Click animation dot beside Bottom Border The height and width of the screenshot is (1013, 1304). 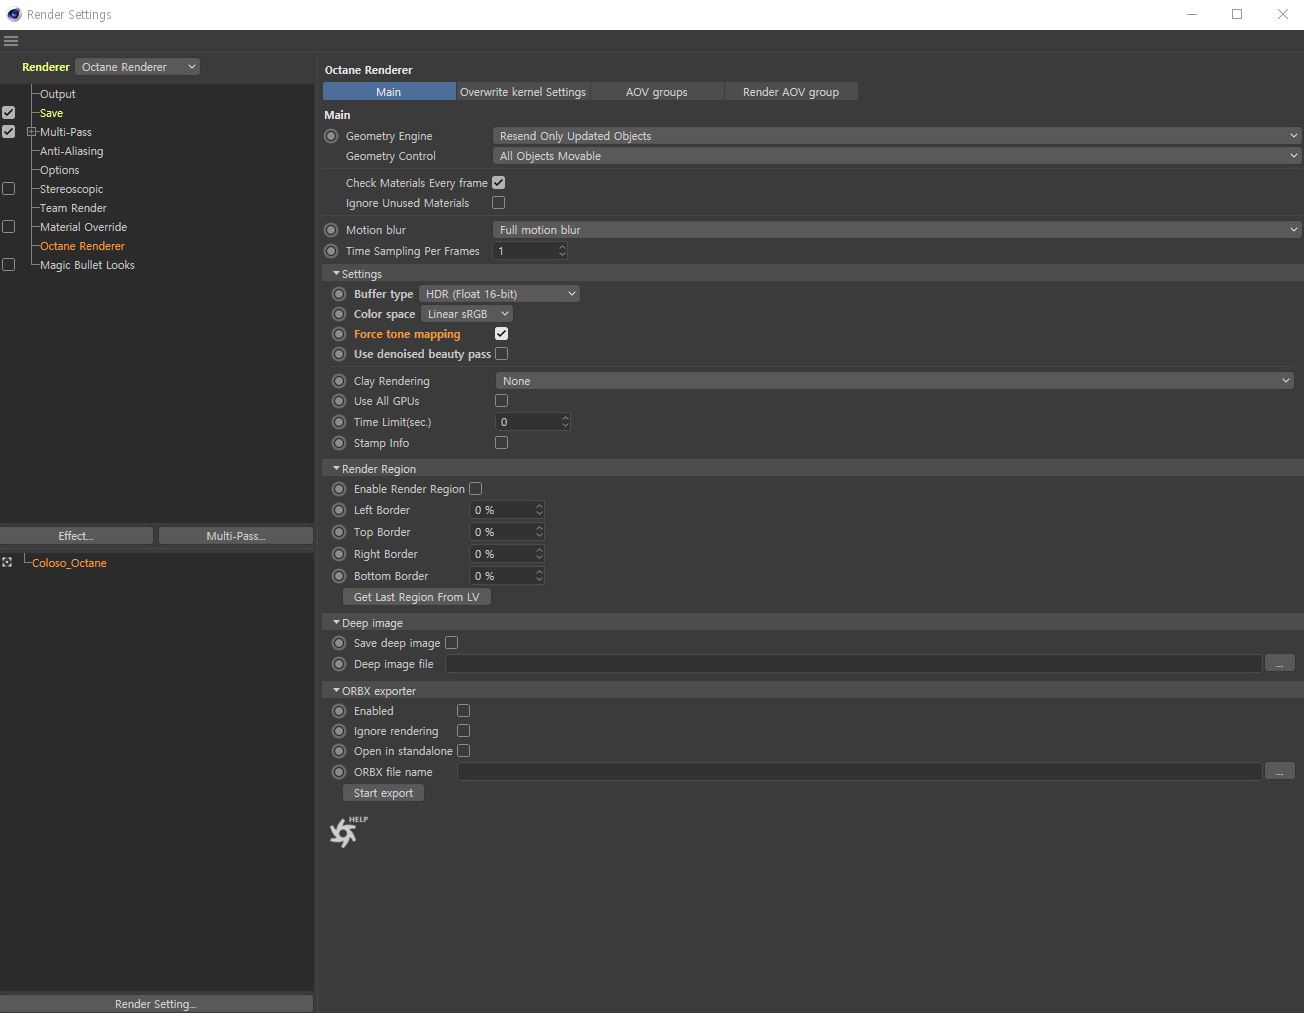pyautogui.click(x=339, y=576)
